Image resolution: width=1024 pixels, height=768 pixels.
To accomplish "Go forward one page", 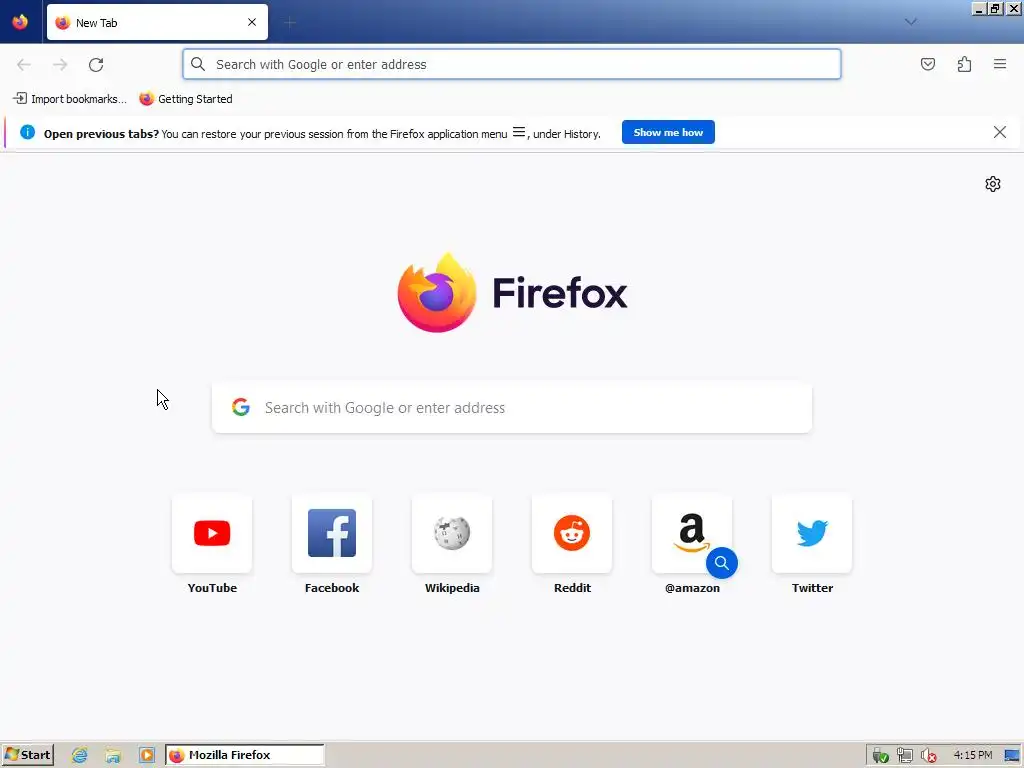I will [60, 65].
